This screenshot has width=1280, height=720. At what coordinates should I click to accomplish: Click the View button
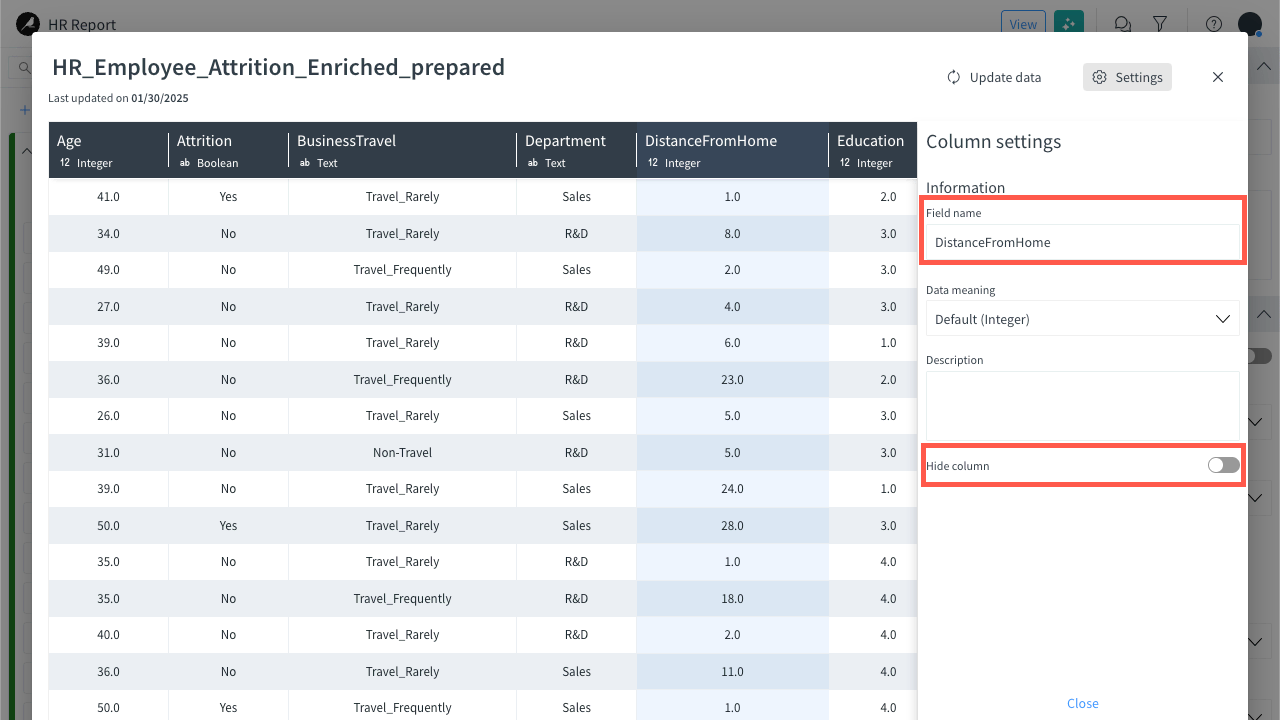point(1023,23)
